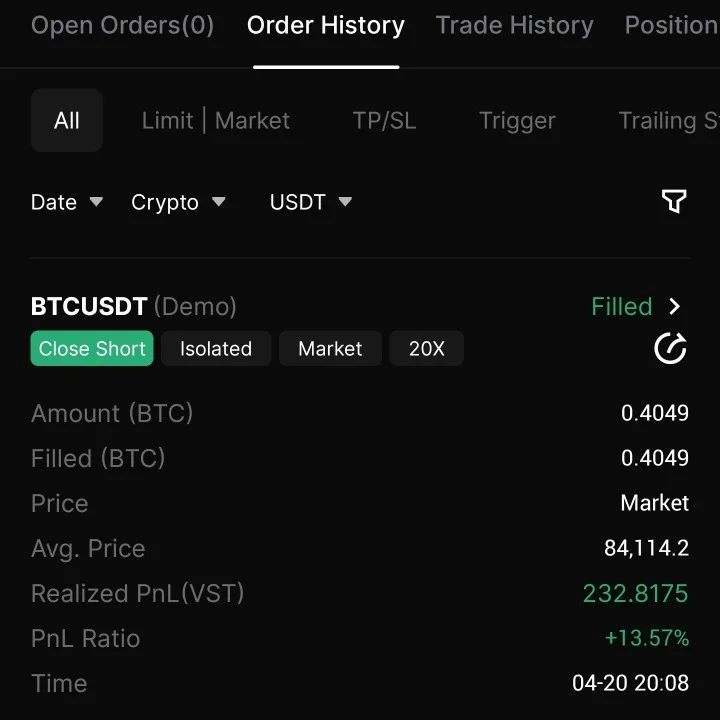Expand the Crypto dropdown
This screenshot has width=720, height=720.
point(178,202)
